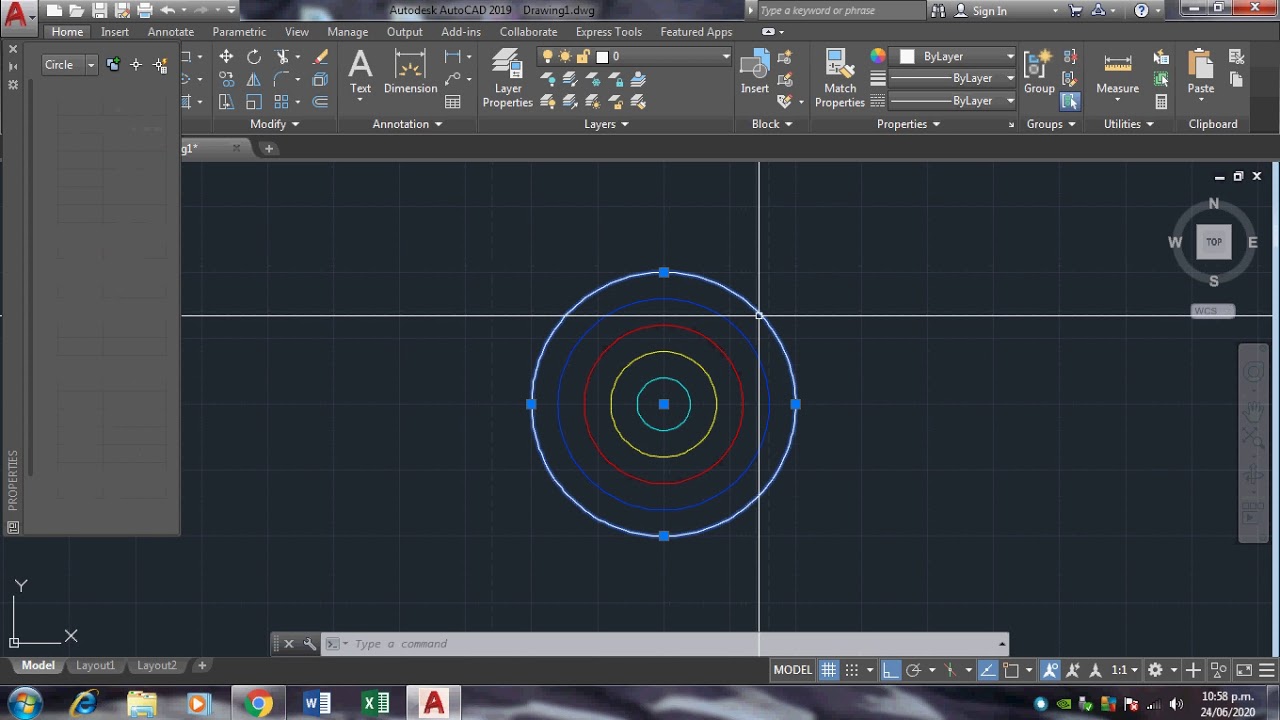Select the Rectangular Array tool

[x=282, y=102]
